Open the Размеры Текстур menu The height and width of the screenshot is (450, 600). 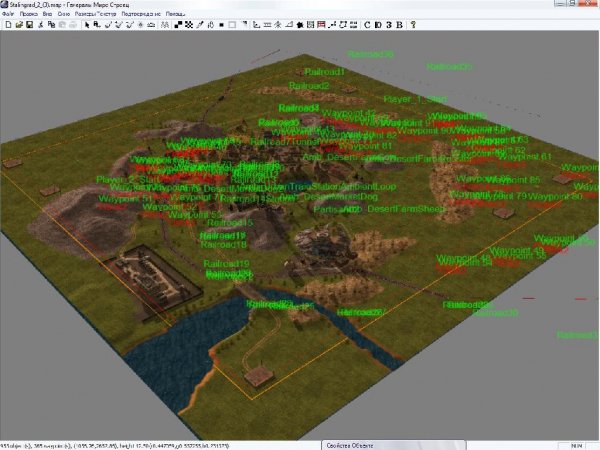tap(95, 14)
